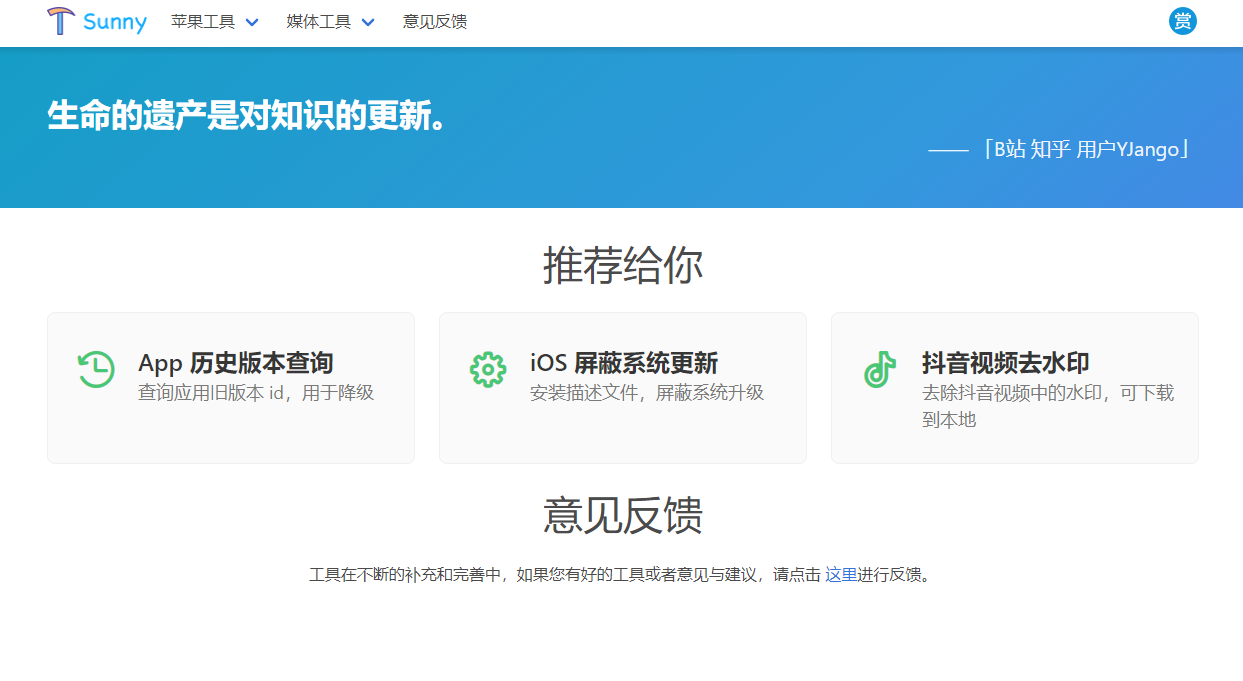Expand the 苹果工具 dropdown chevron
The height and width of the screenshot is (681, 1243).
pyautogui.click(x=251, y=22)
